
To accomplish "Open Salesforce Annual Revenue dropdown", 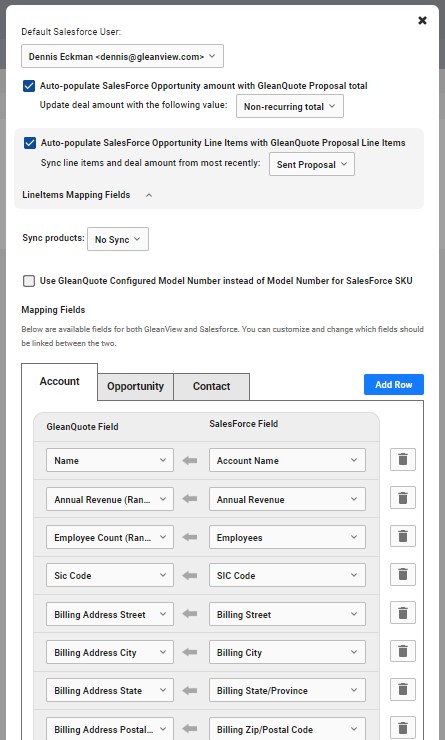I will tap(287, 499).
